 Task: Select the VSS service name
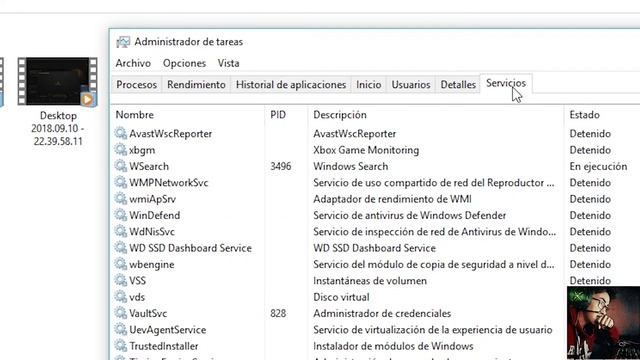(138, 280)
